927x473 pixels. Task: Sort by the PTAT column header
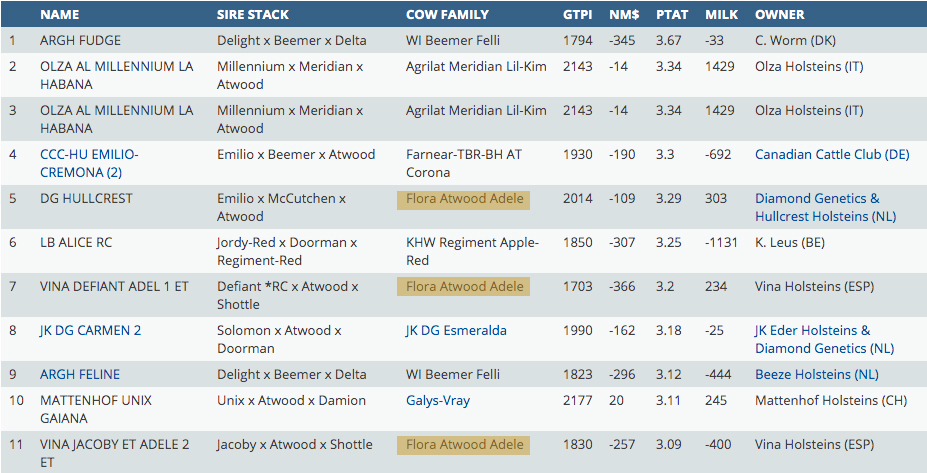coord(673,15)
